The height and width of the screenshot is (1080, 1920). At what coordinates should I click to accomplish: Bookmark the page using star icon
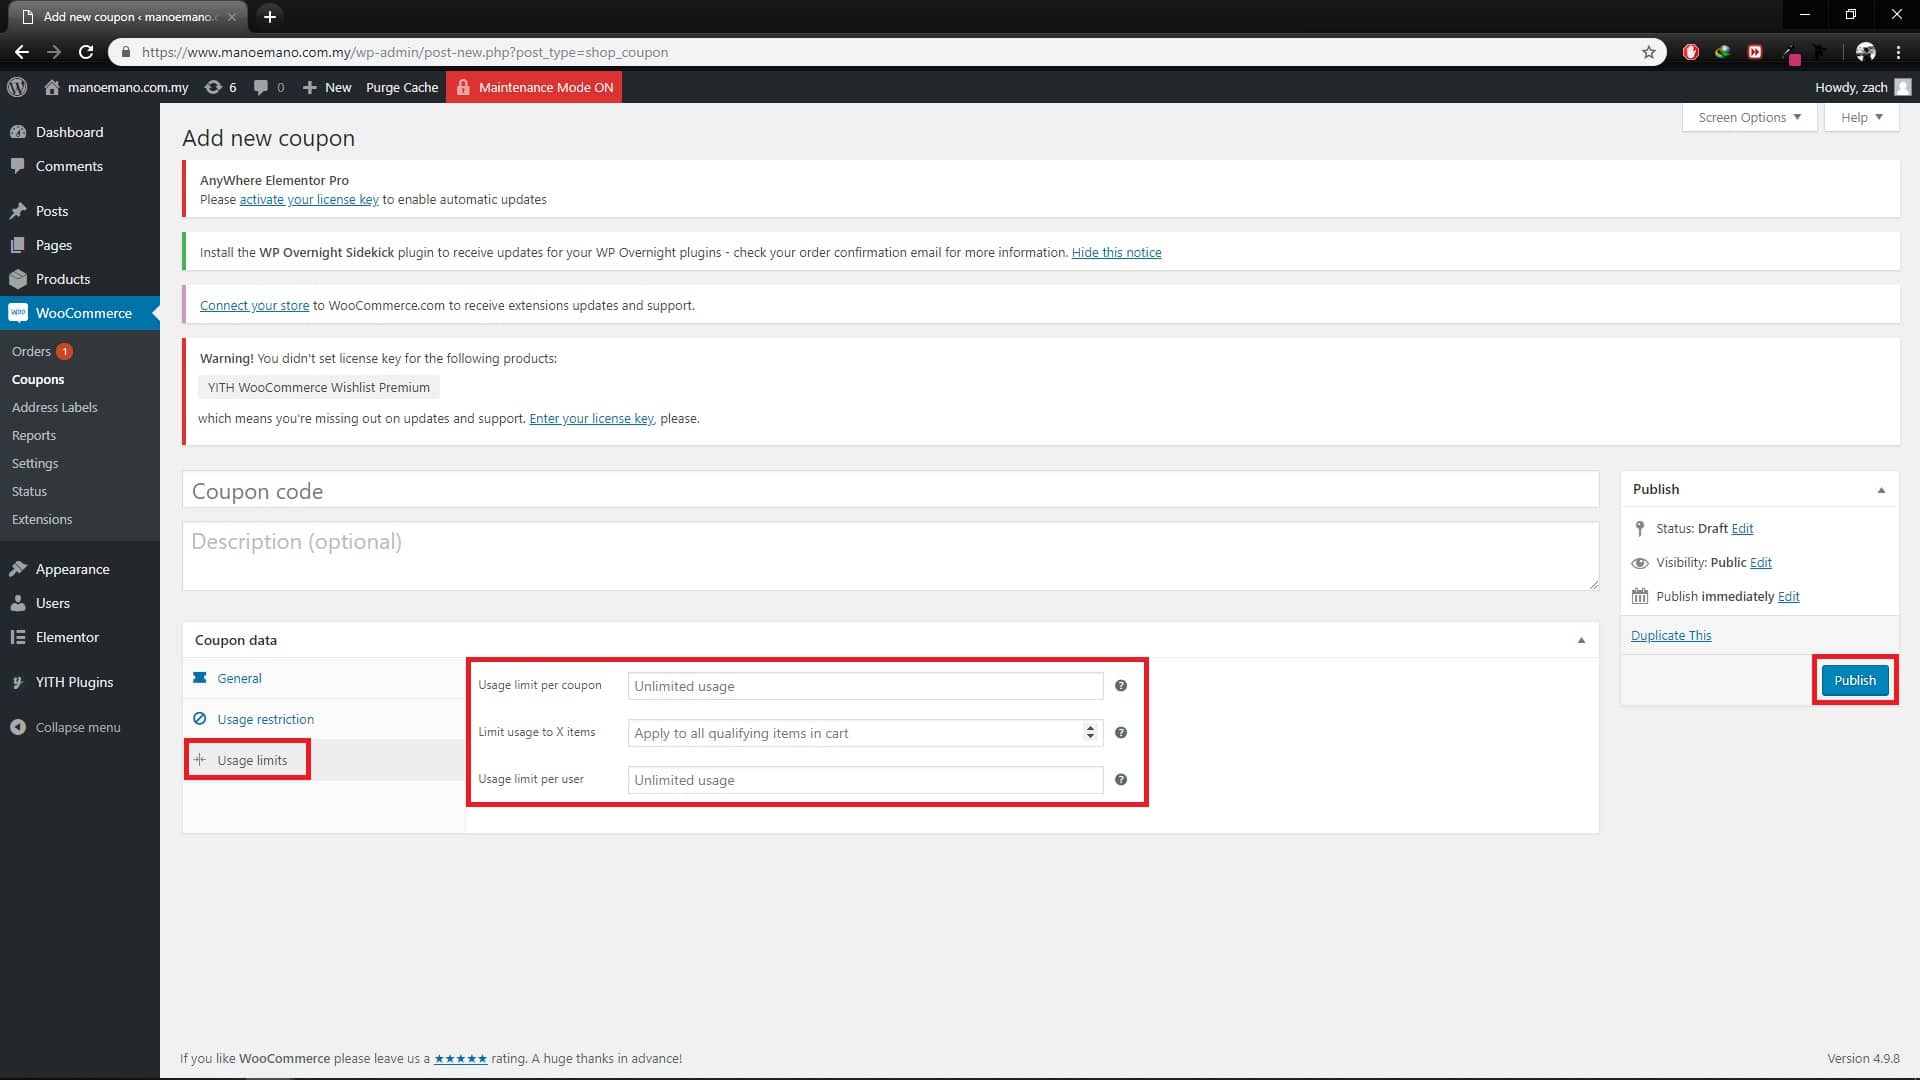coord(1648,52)
